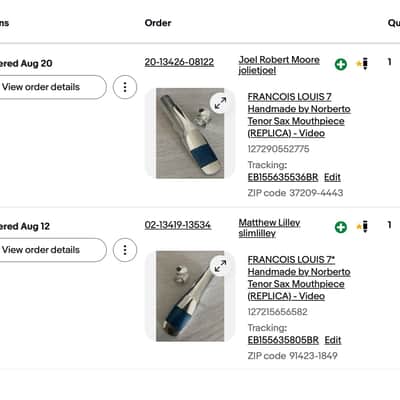Open FRANCOIS LOUIS 7* listing title
The width and height of the screenshot is (400, 400).
299,278
